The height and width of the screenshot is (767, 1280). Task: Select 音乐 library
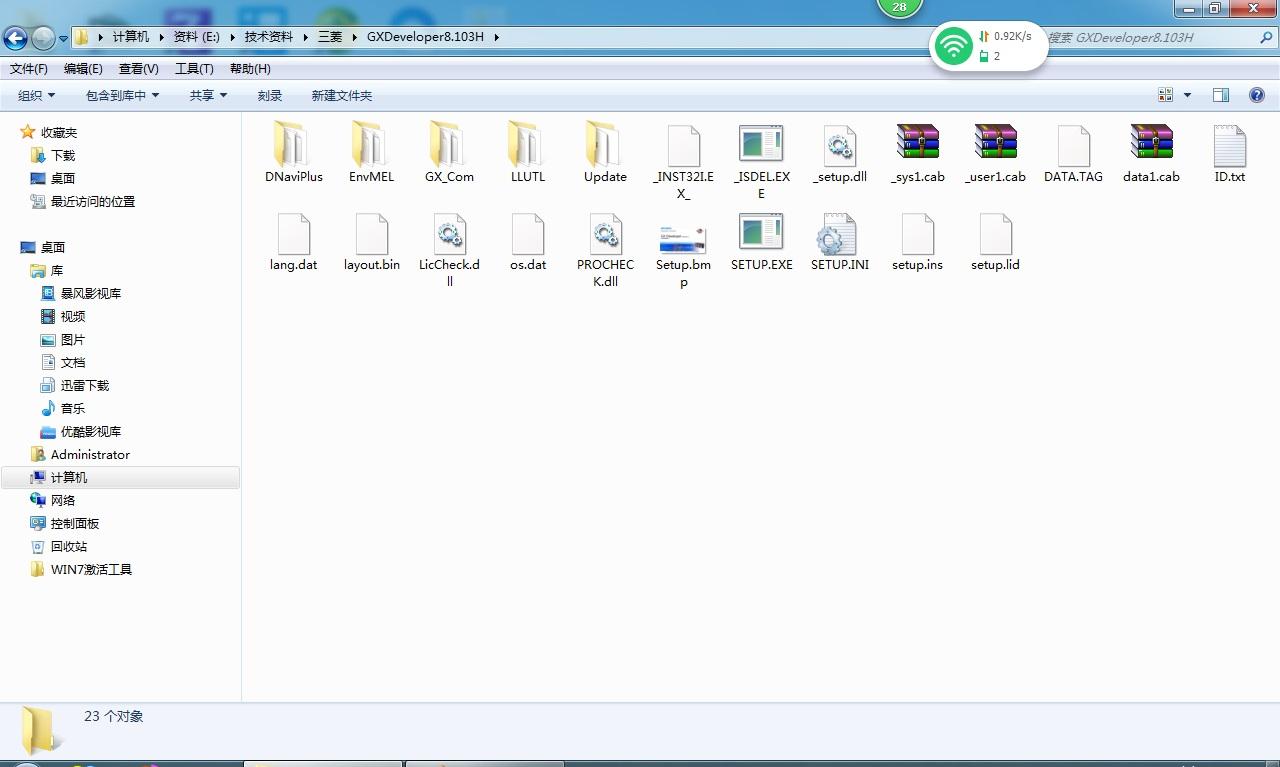point(73,408)
